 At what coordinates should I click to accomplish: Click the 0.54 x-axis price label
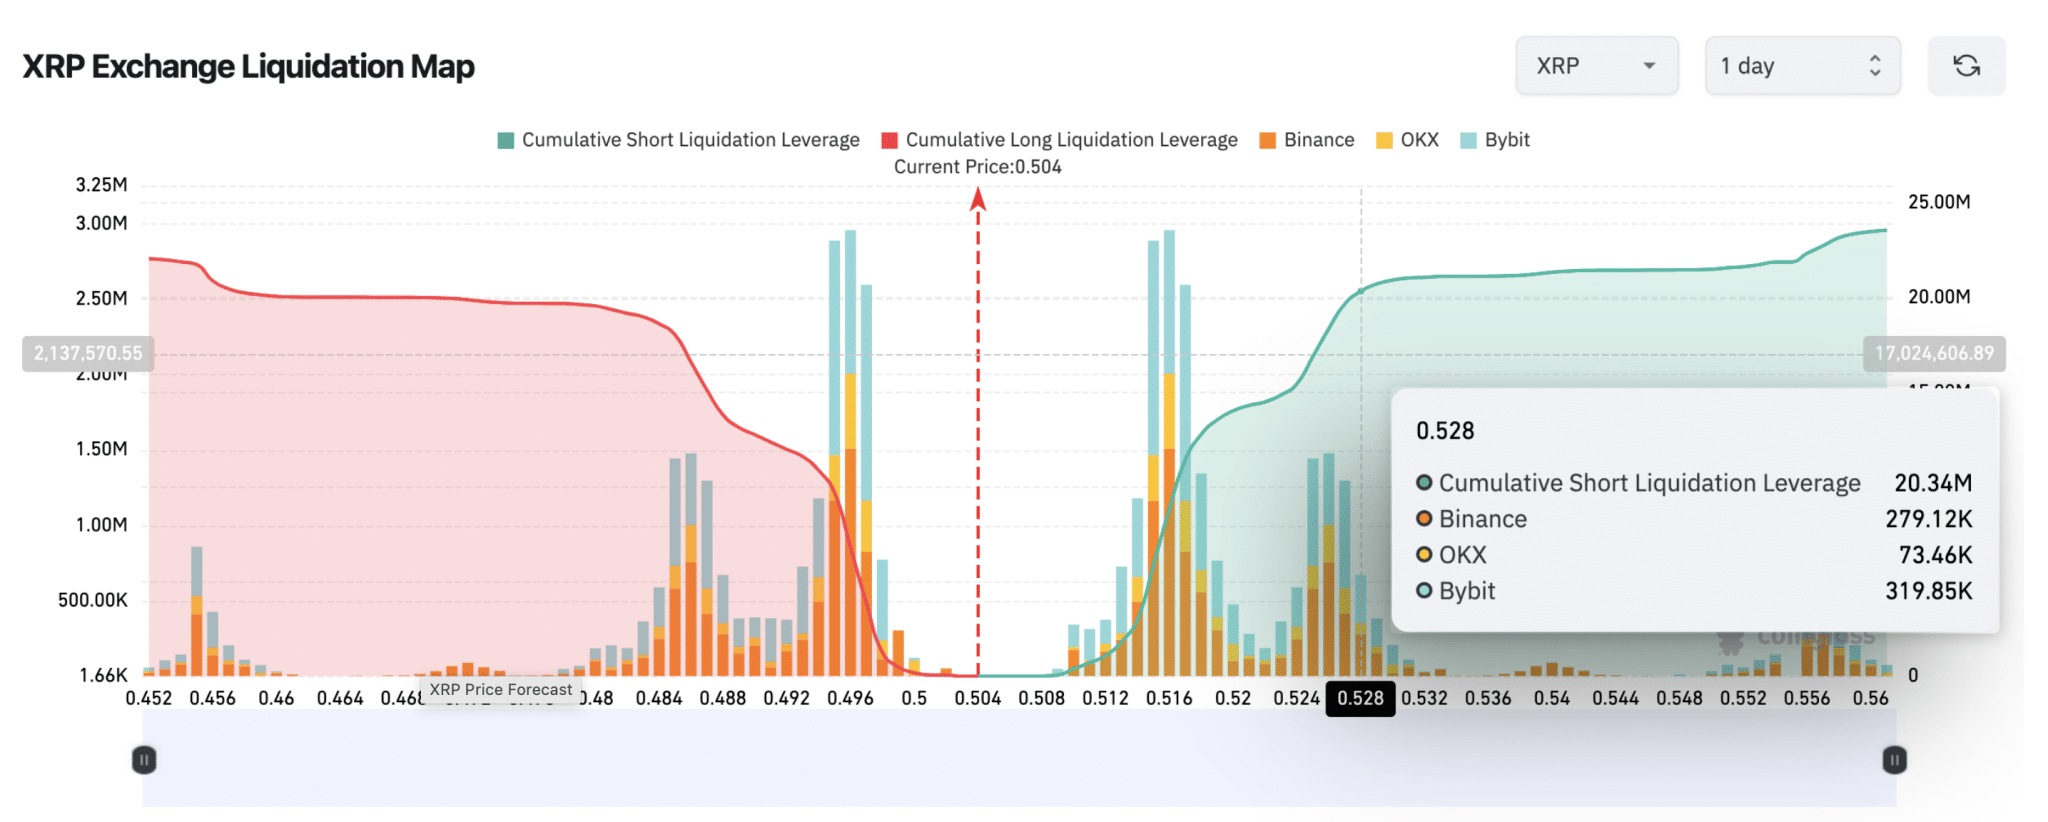tap(1552, 698)
